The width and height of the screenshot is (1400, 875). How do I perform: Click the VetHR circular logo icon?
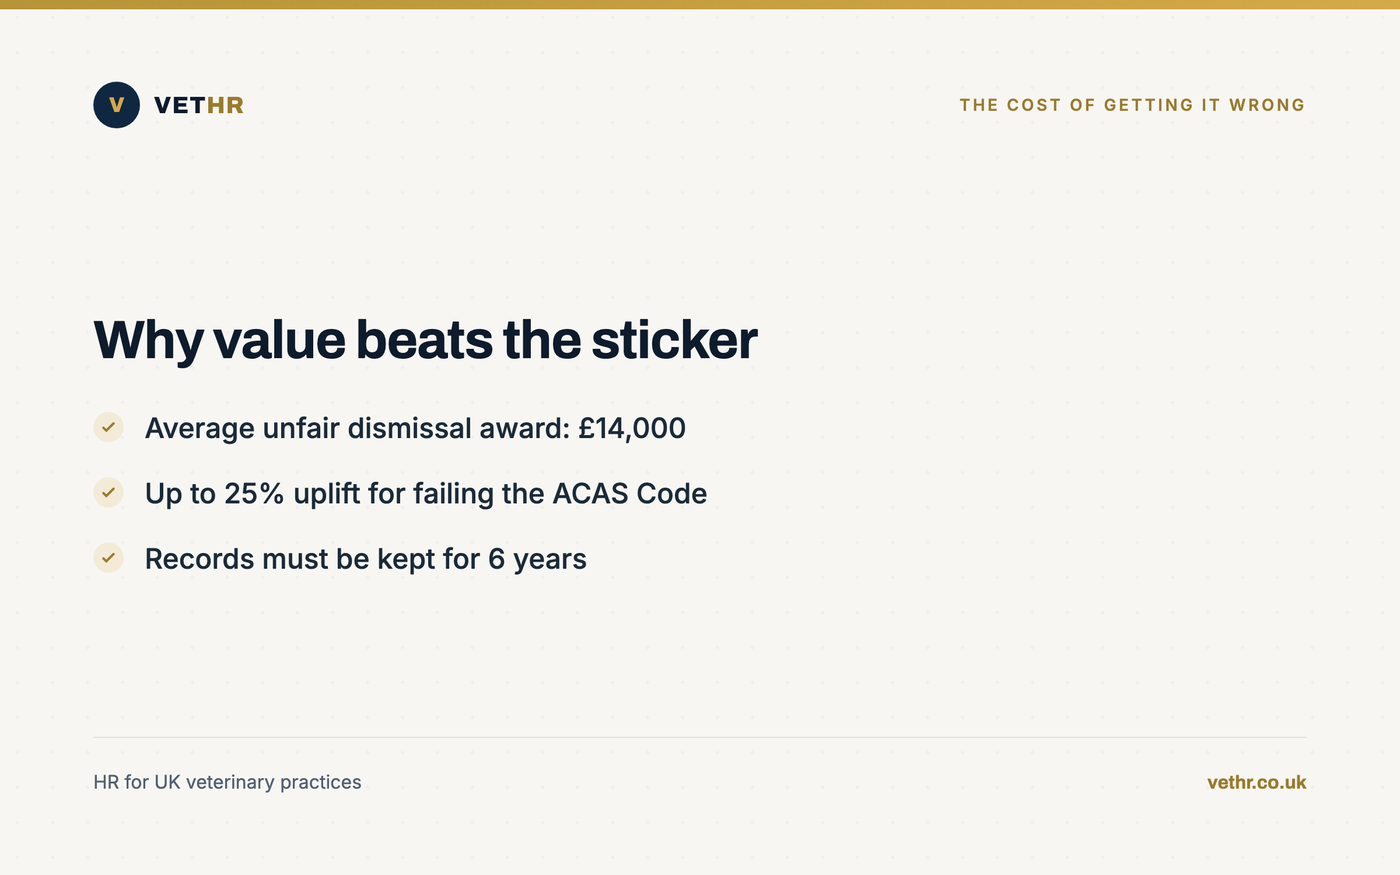[x=116, y=105]
